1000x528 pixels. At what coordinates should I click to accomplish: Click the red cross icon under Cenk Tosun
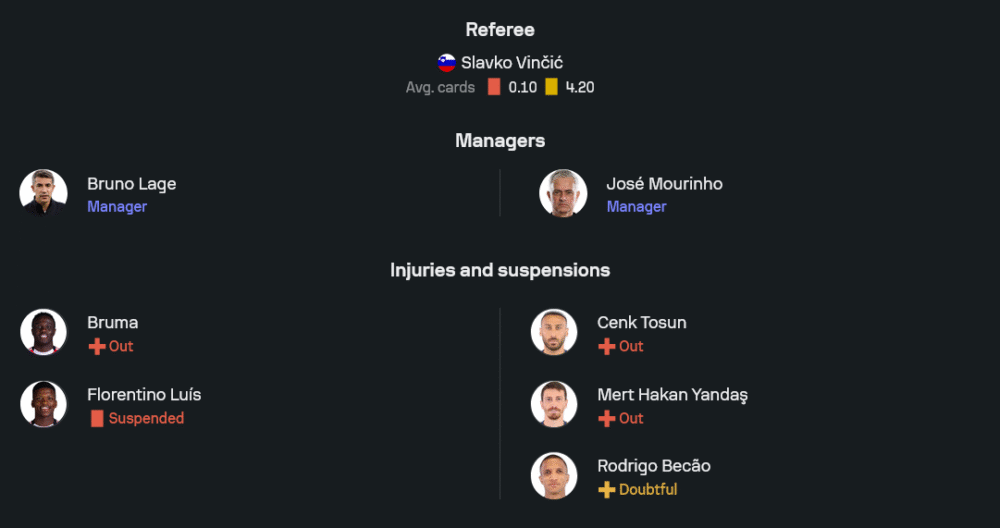coord(607,346)
